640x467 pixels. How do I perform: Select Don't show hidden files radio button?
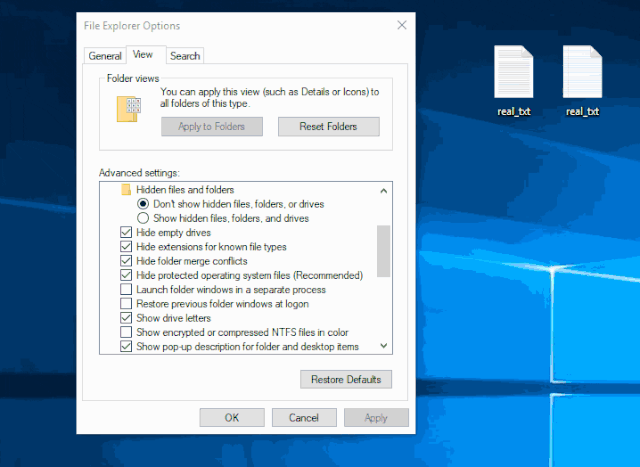click(143, 204)
